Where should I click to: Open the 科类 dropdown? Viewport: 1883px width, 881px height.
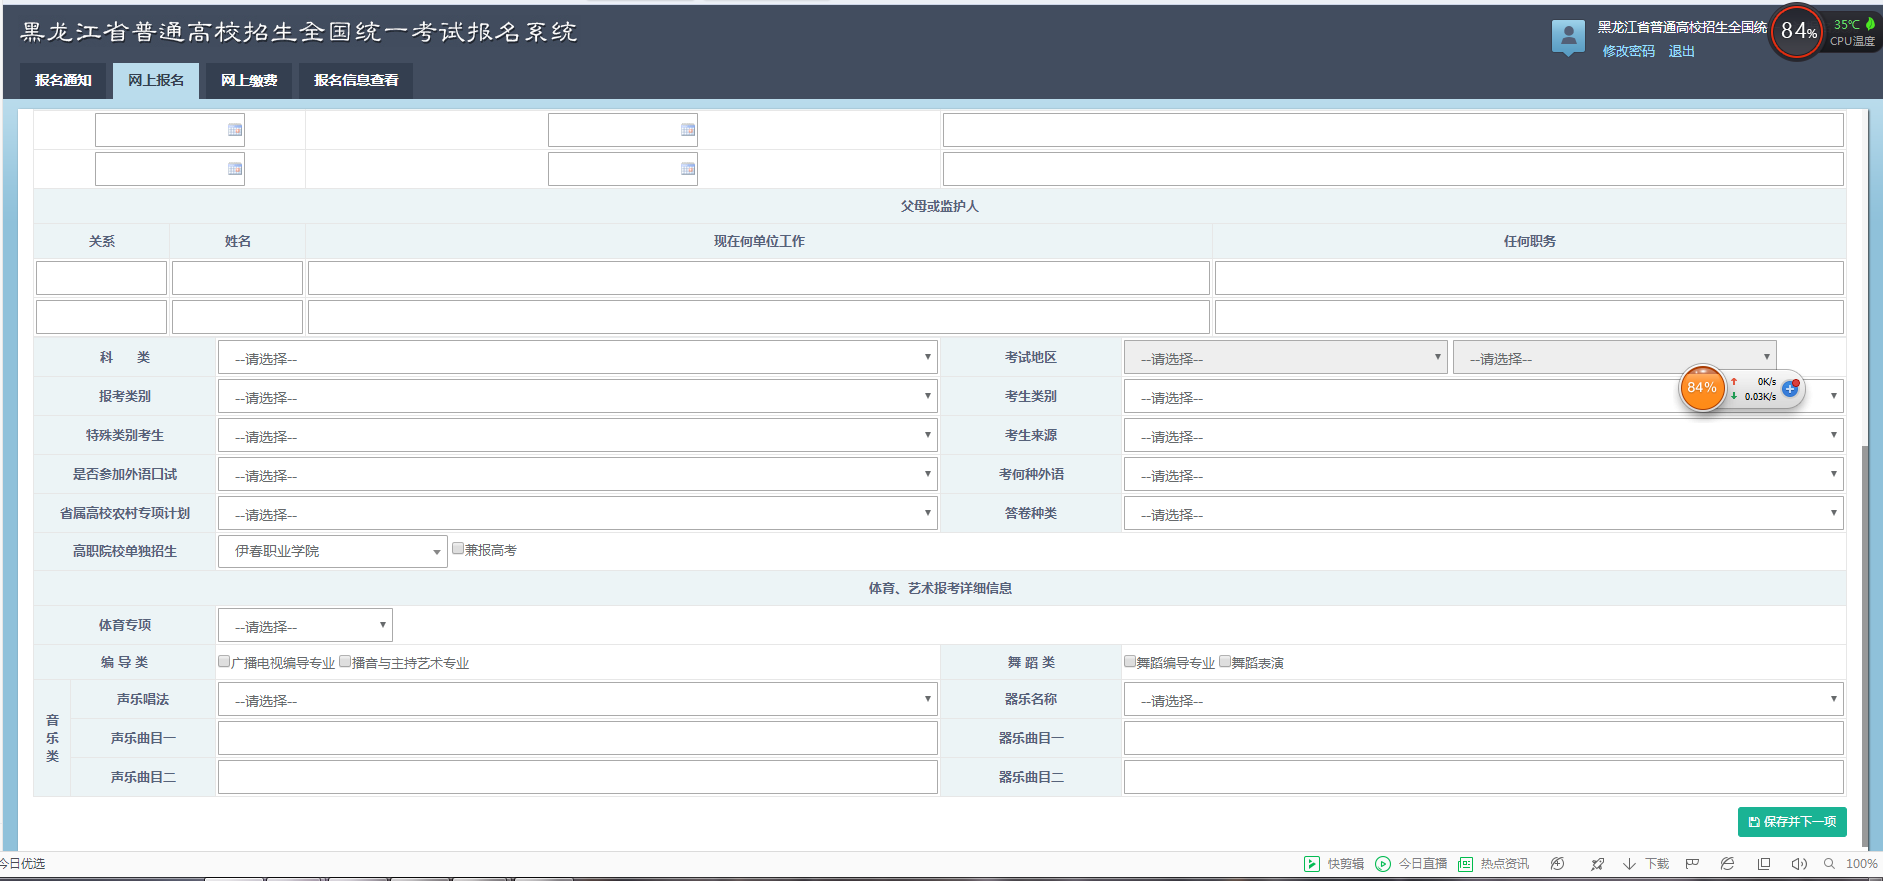(577, 358)
